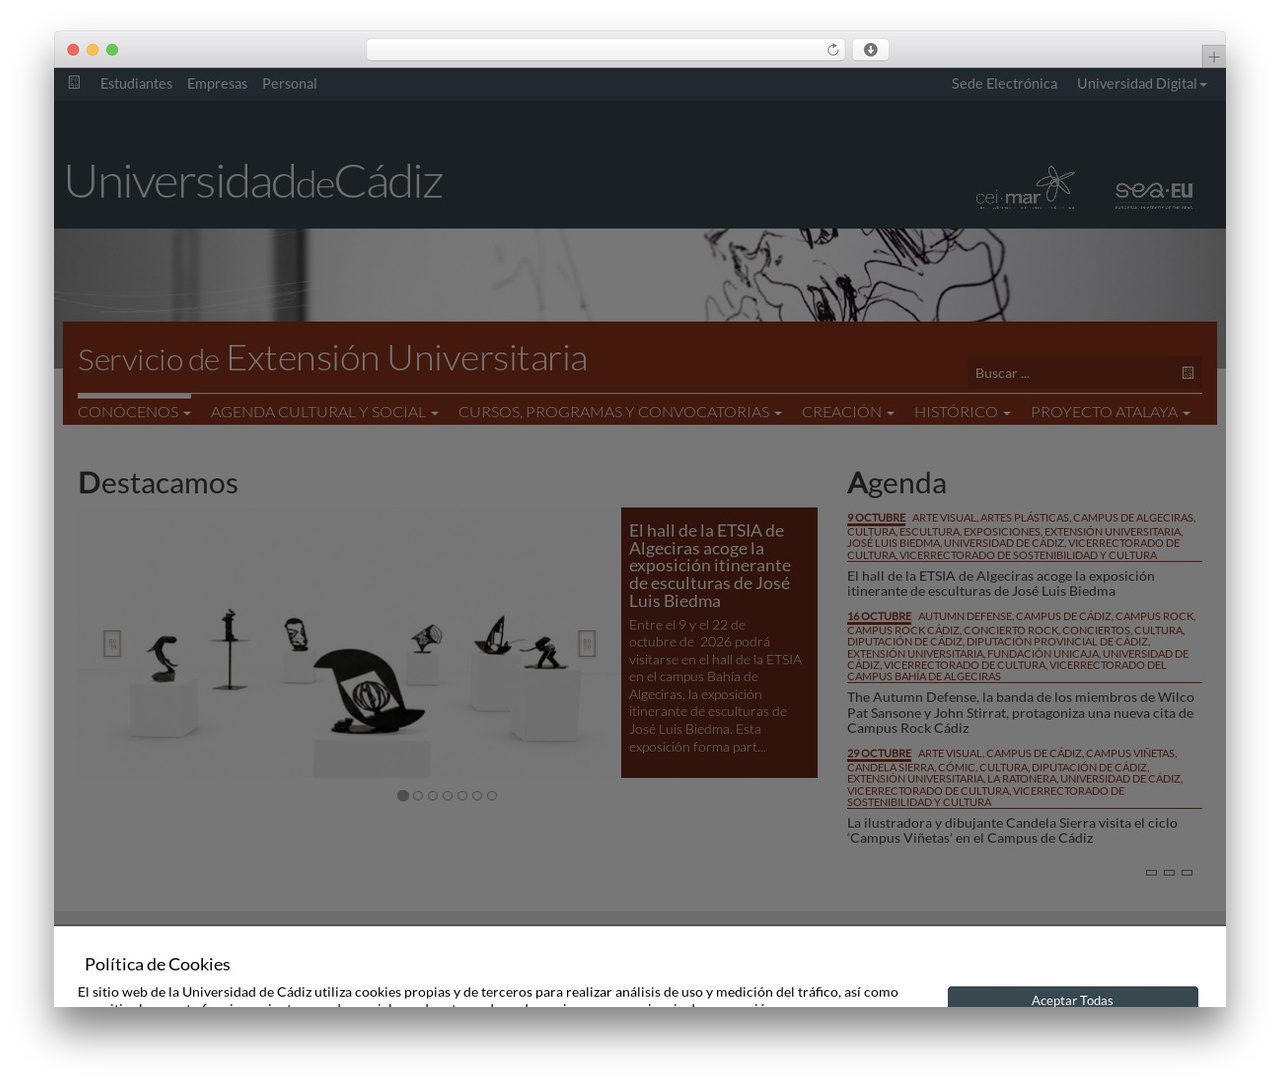This screenshot has height=1084, width=1280.
Task: Open a new browser tab with plus
Action: coord(1213,57)
